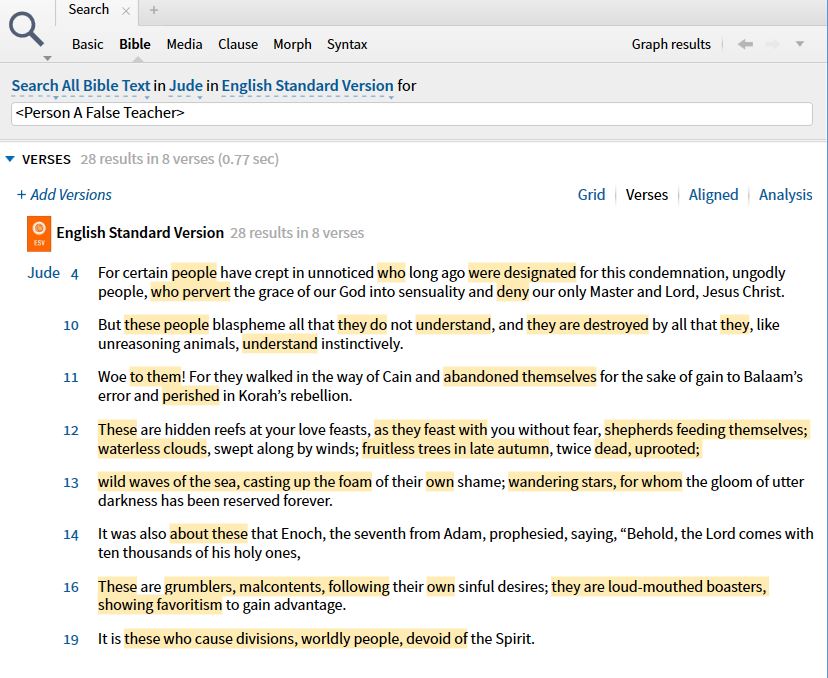Switch to Analysis view

pyautogui.click(x=786, y=195)
